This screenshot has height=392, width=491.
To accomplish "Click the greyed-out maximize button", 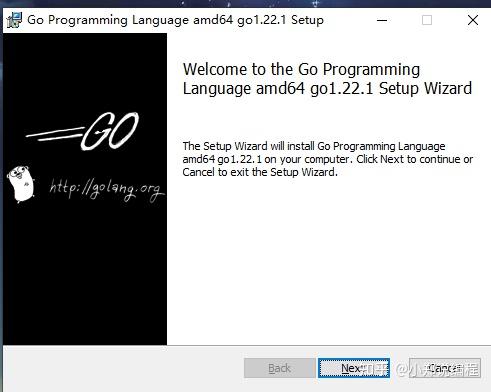I will (x=427, y=20).
